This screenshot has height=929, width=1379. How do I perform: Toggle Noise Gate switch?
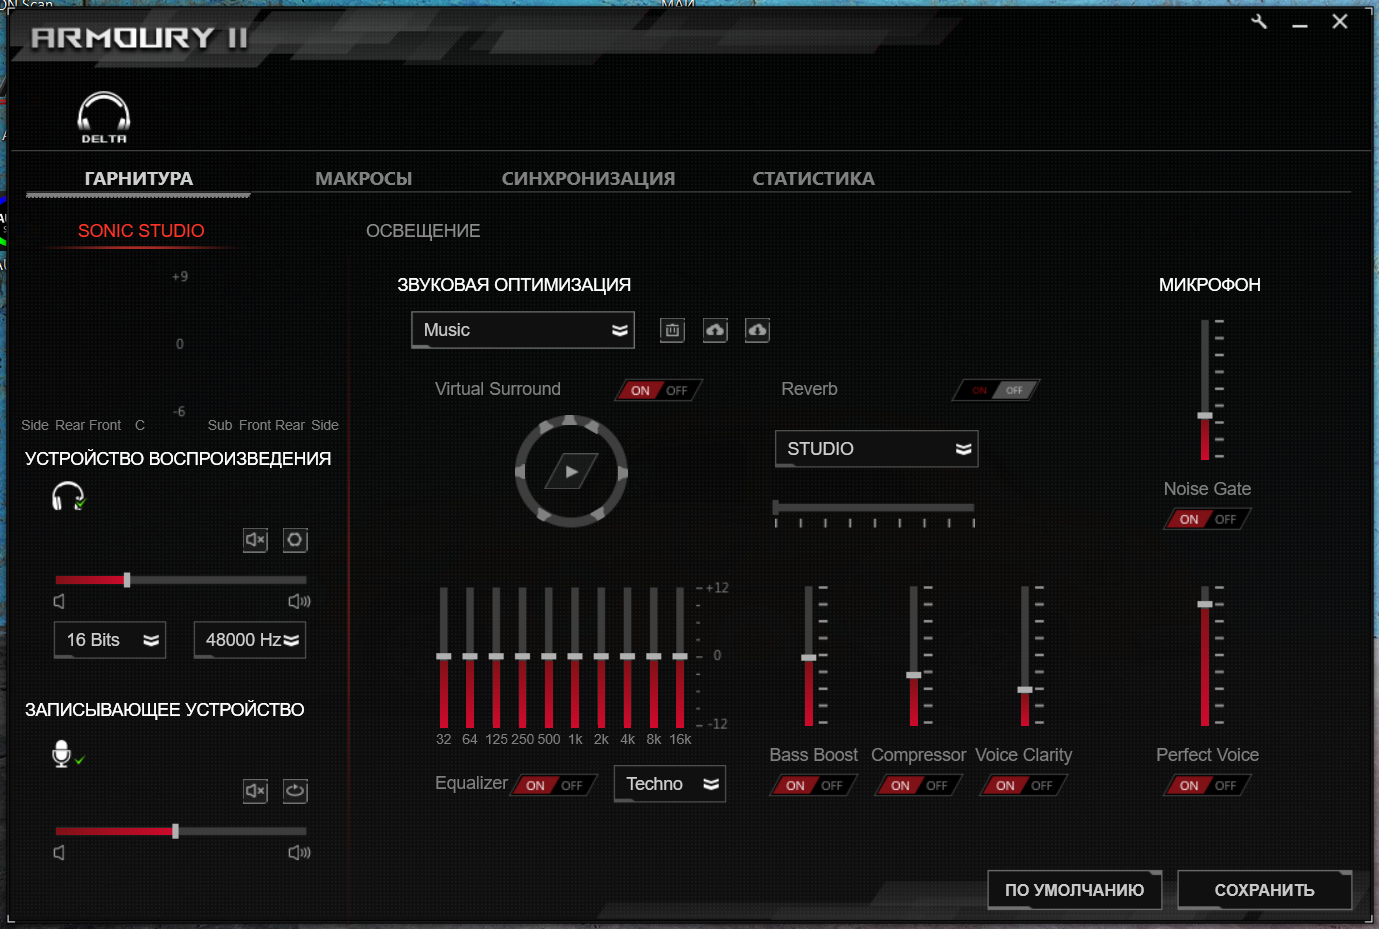(x=1207, y=519)
